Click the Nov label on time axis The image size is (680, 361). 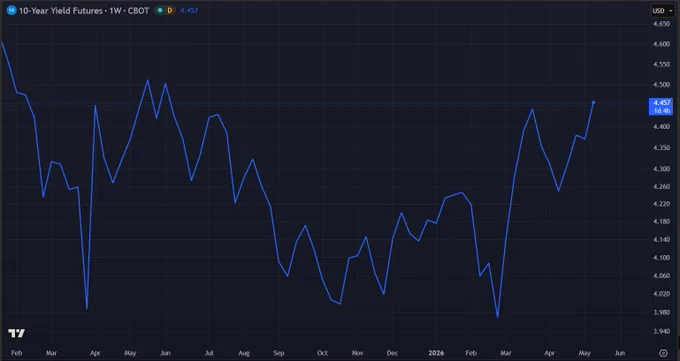click(357, 353)
